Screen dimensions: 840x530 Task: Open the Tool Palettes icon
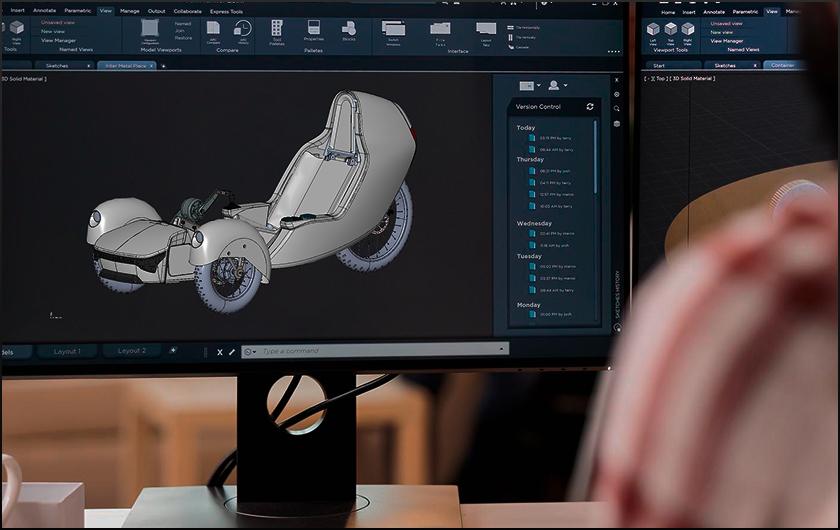276,30
